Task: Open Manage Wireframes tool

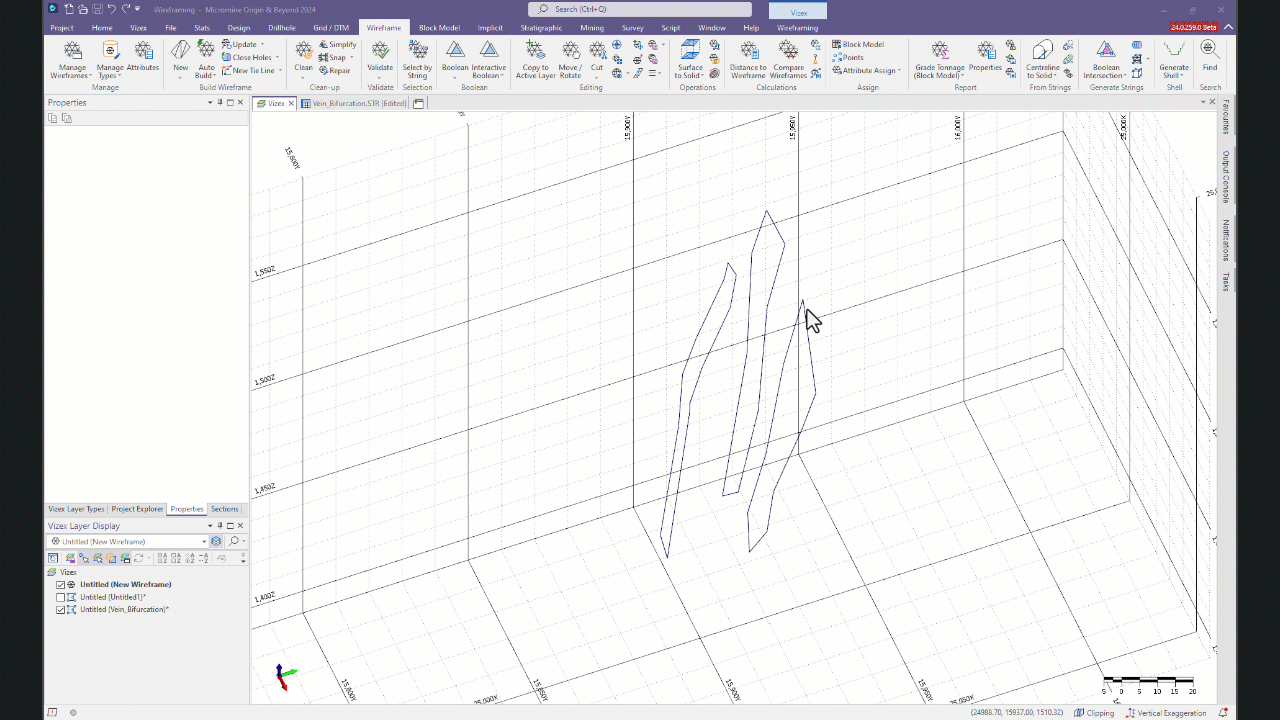Action: point(71,60)
